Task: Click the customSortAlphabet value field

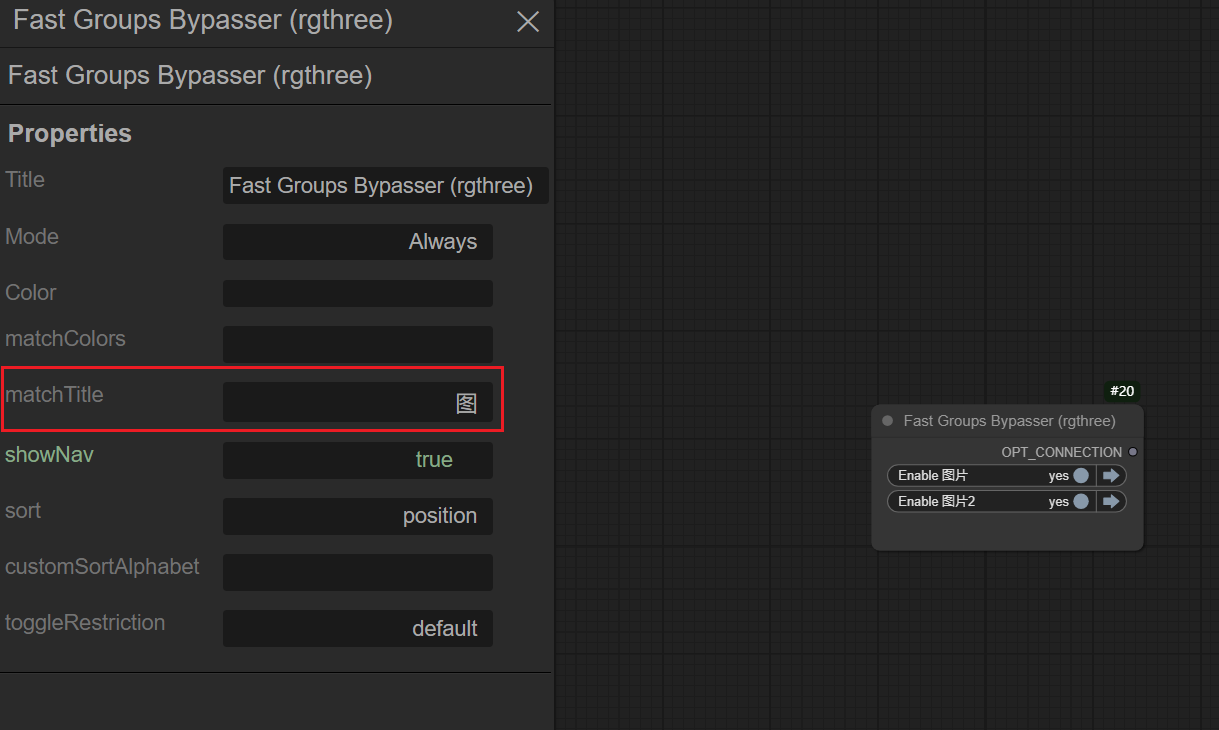Action: coord(357,572)
